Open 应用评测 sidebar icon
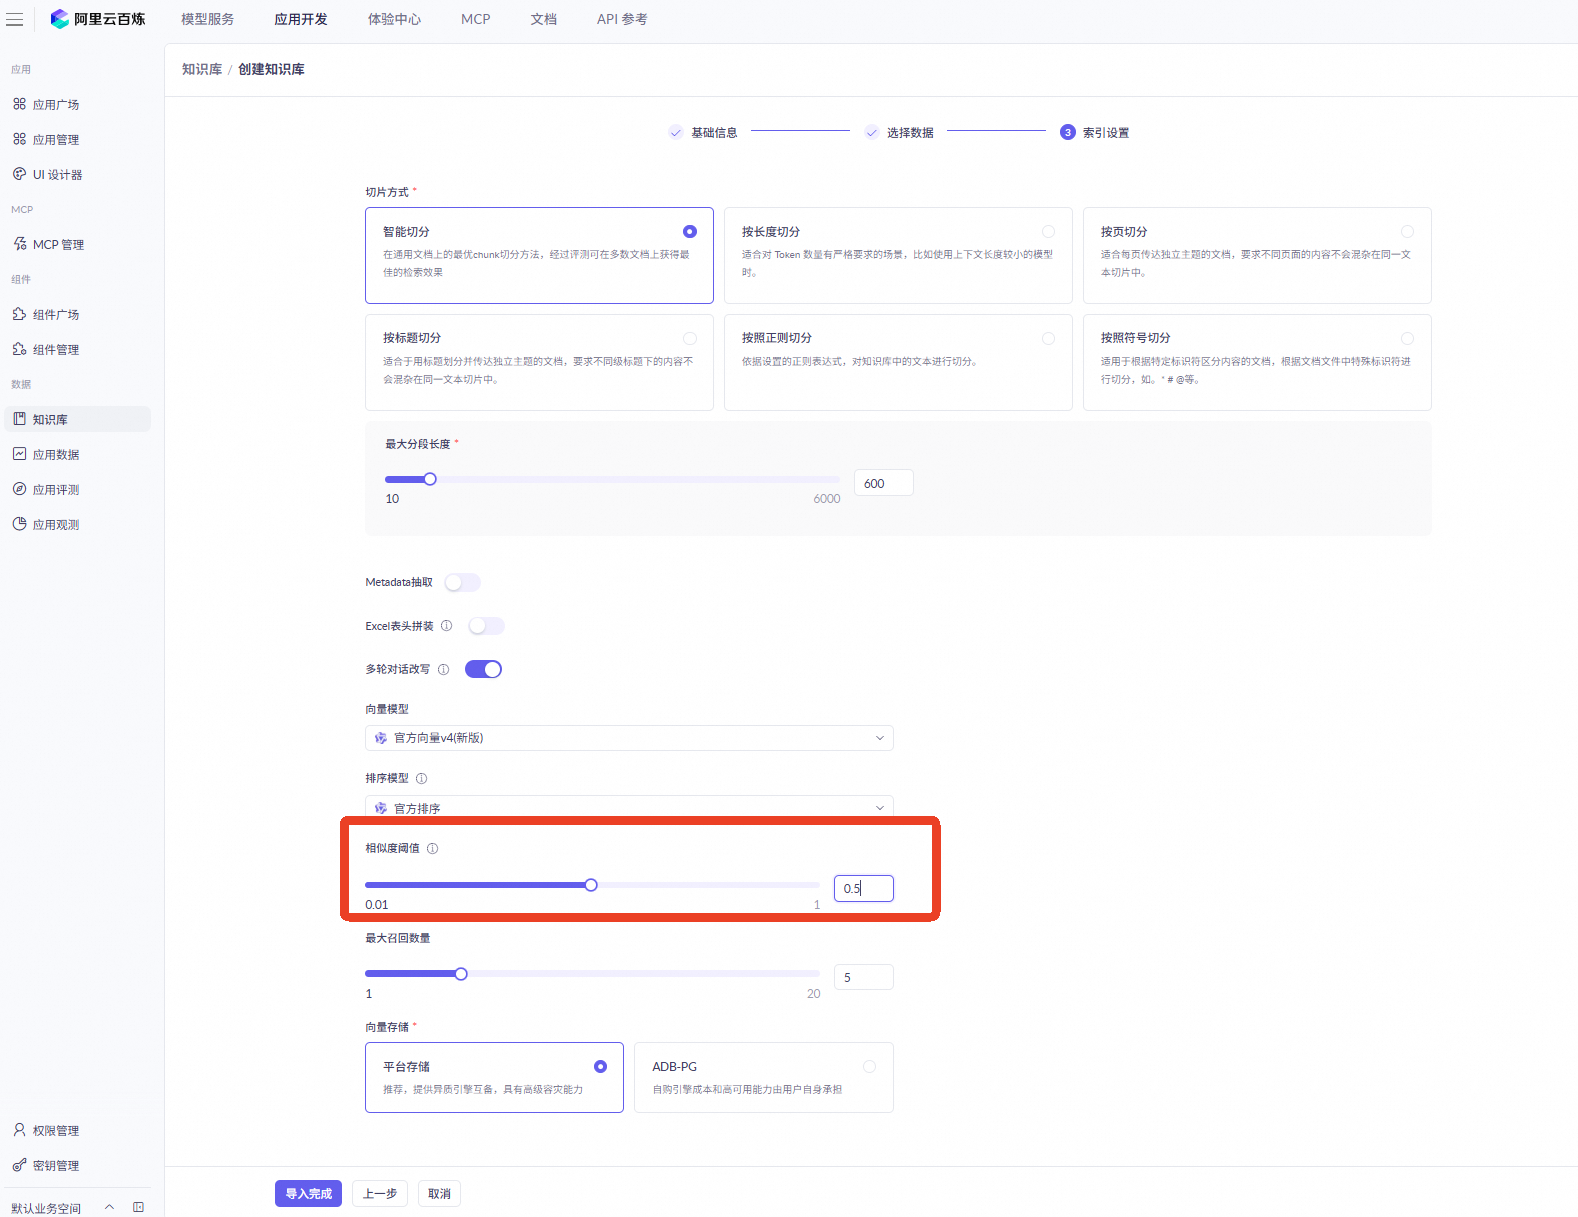Viewport: 1578px width, 1217px height. (19, 489)
